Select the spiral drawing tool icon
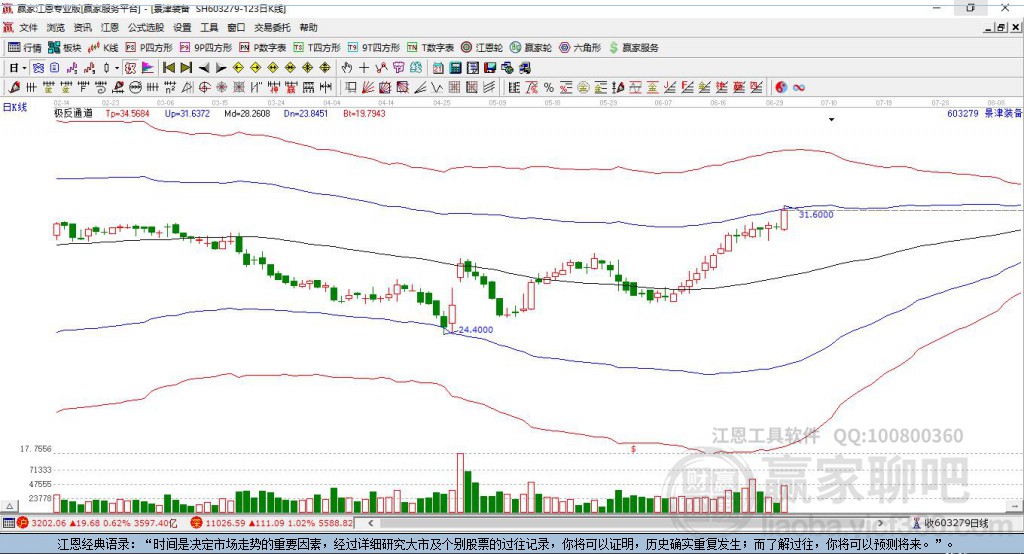1024x554 pixels. (x=101, y=87)
